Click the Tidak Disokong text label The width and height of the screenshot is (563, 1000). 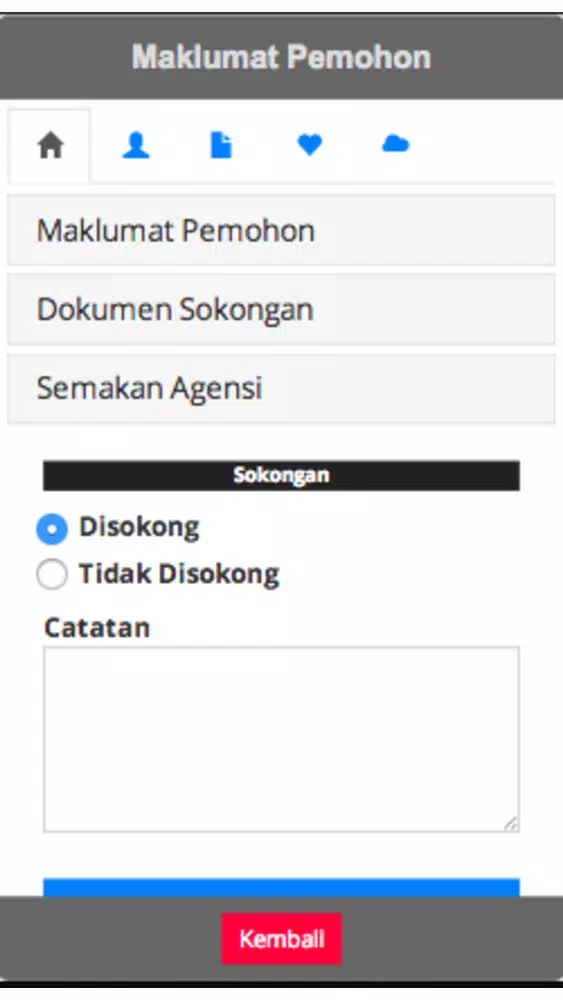coord(179,573)
